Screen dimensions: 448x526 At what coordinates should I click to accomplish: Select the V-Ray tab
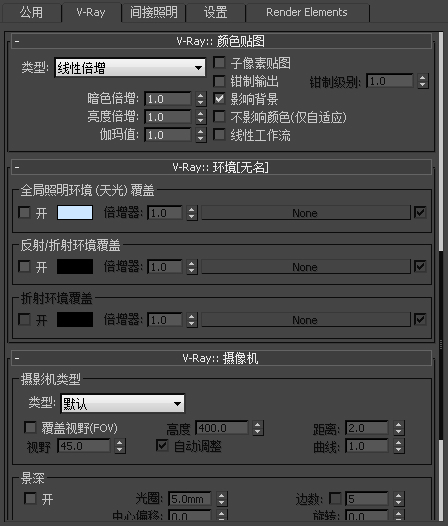(91, 13)
